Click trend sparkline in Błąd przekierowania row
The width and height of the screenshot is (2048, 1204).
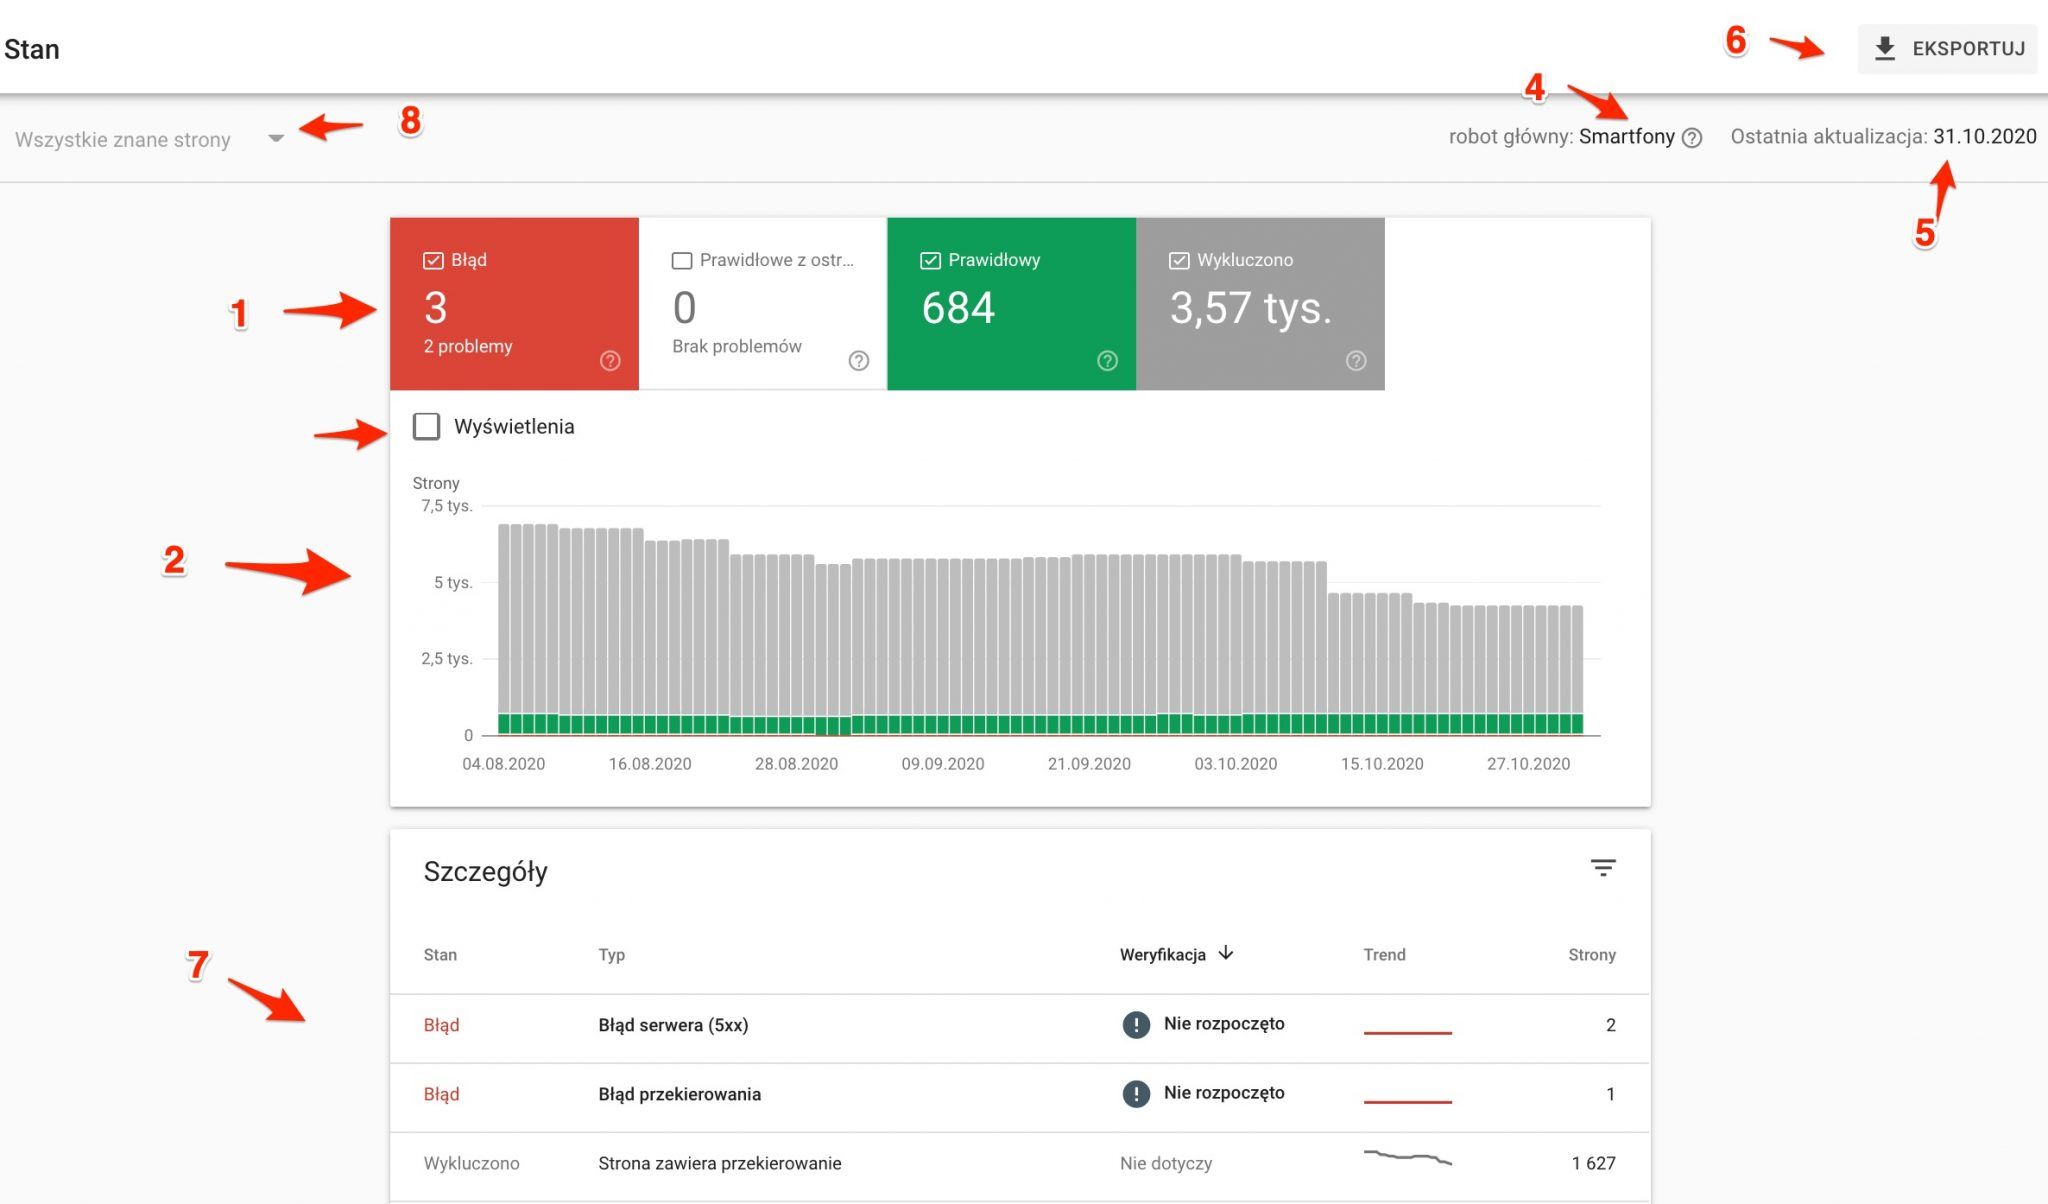(x=1407, y=1100)
